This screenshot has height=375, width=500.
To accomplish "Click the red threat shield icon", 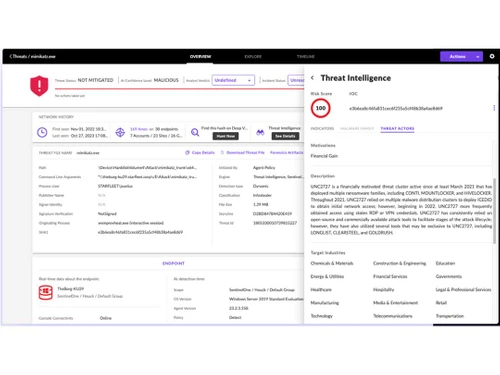I will [x=39, y=86].
